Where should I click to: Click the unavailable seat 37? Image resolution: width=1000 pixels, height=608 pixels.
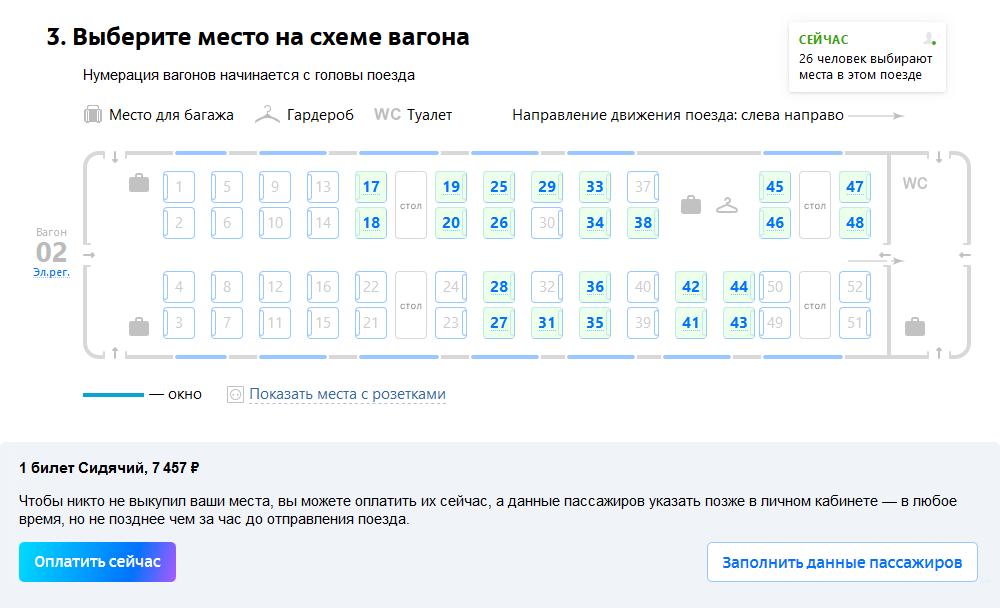(x=643, y=187)
